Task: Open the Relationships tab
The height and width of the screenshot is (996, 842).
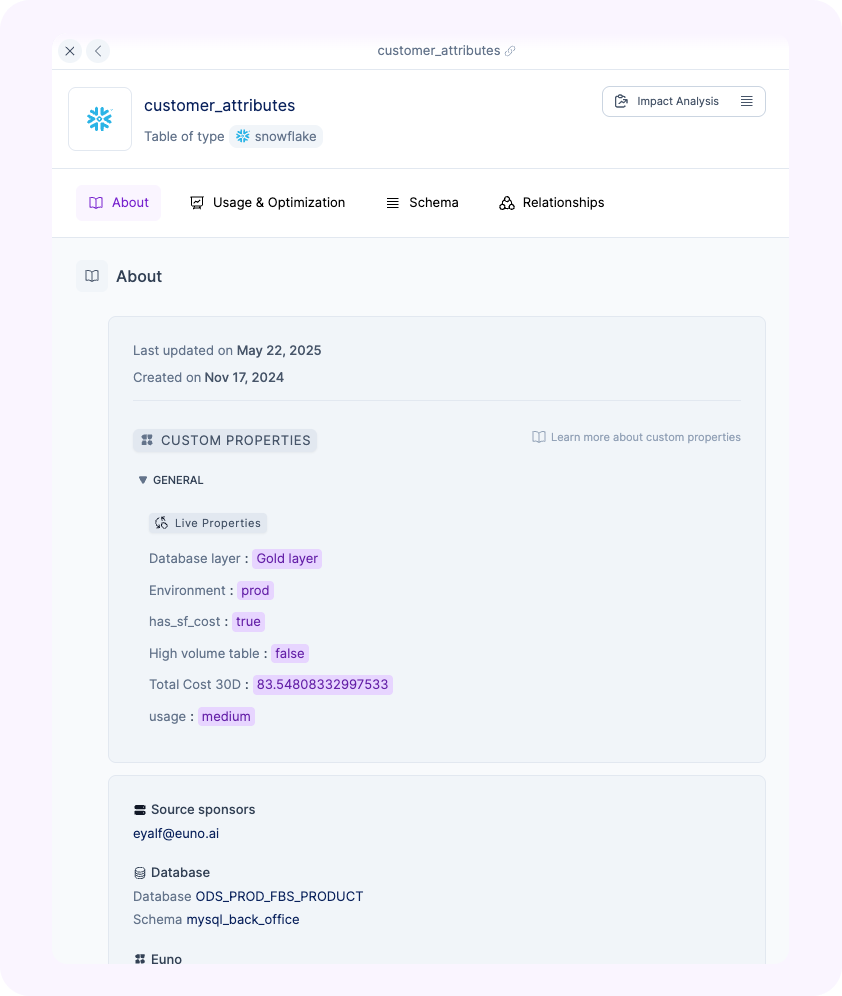Action: [x=551, y=203]
